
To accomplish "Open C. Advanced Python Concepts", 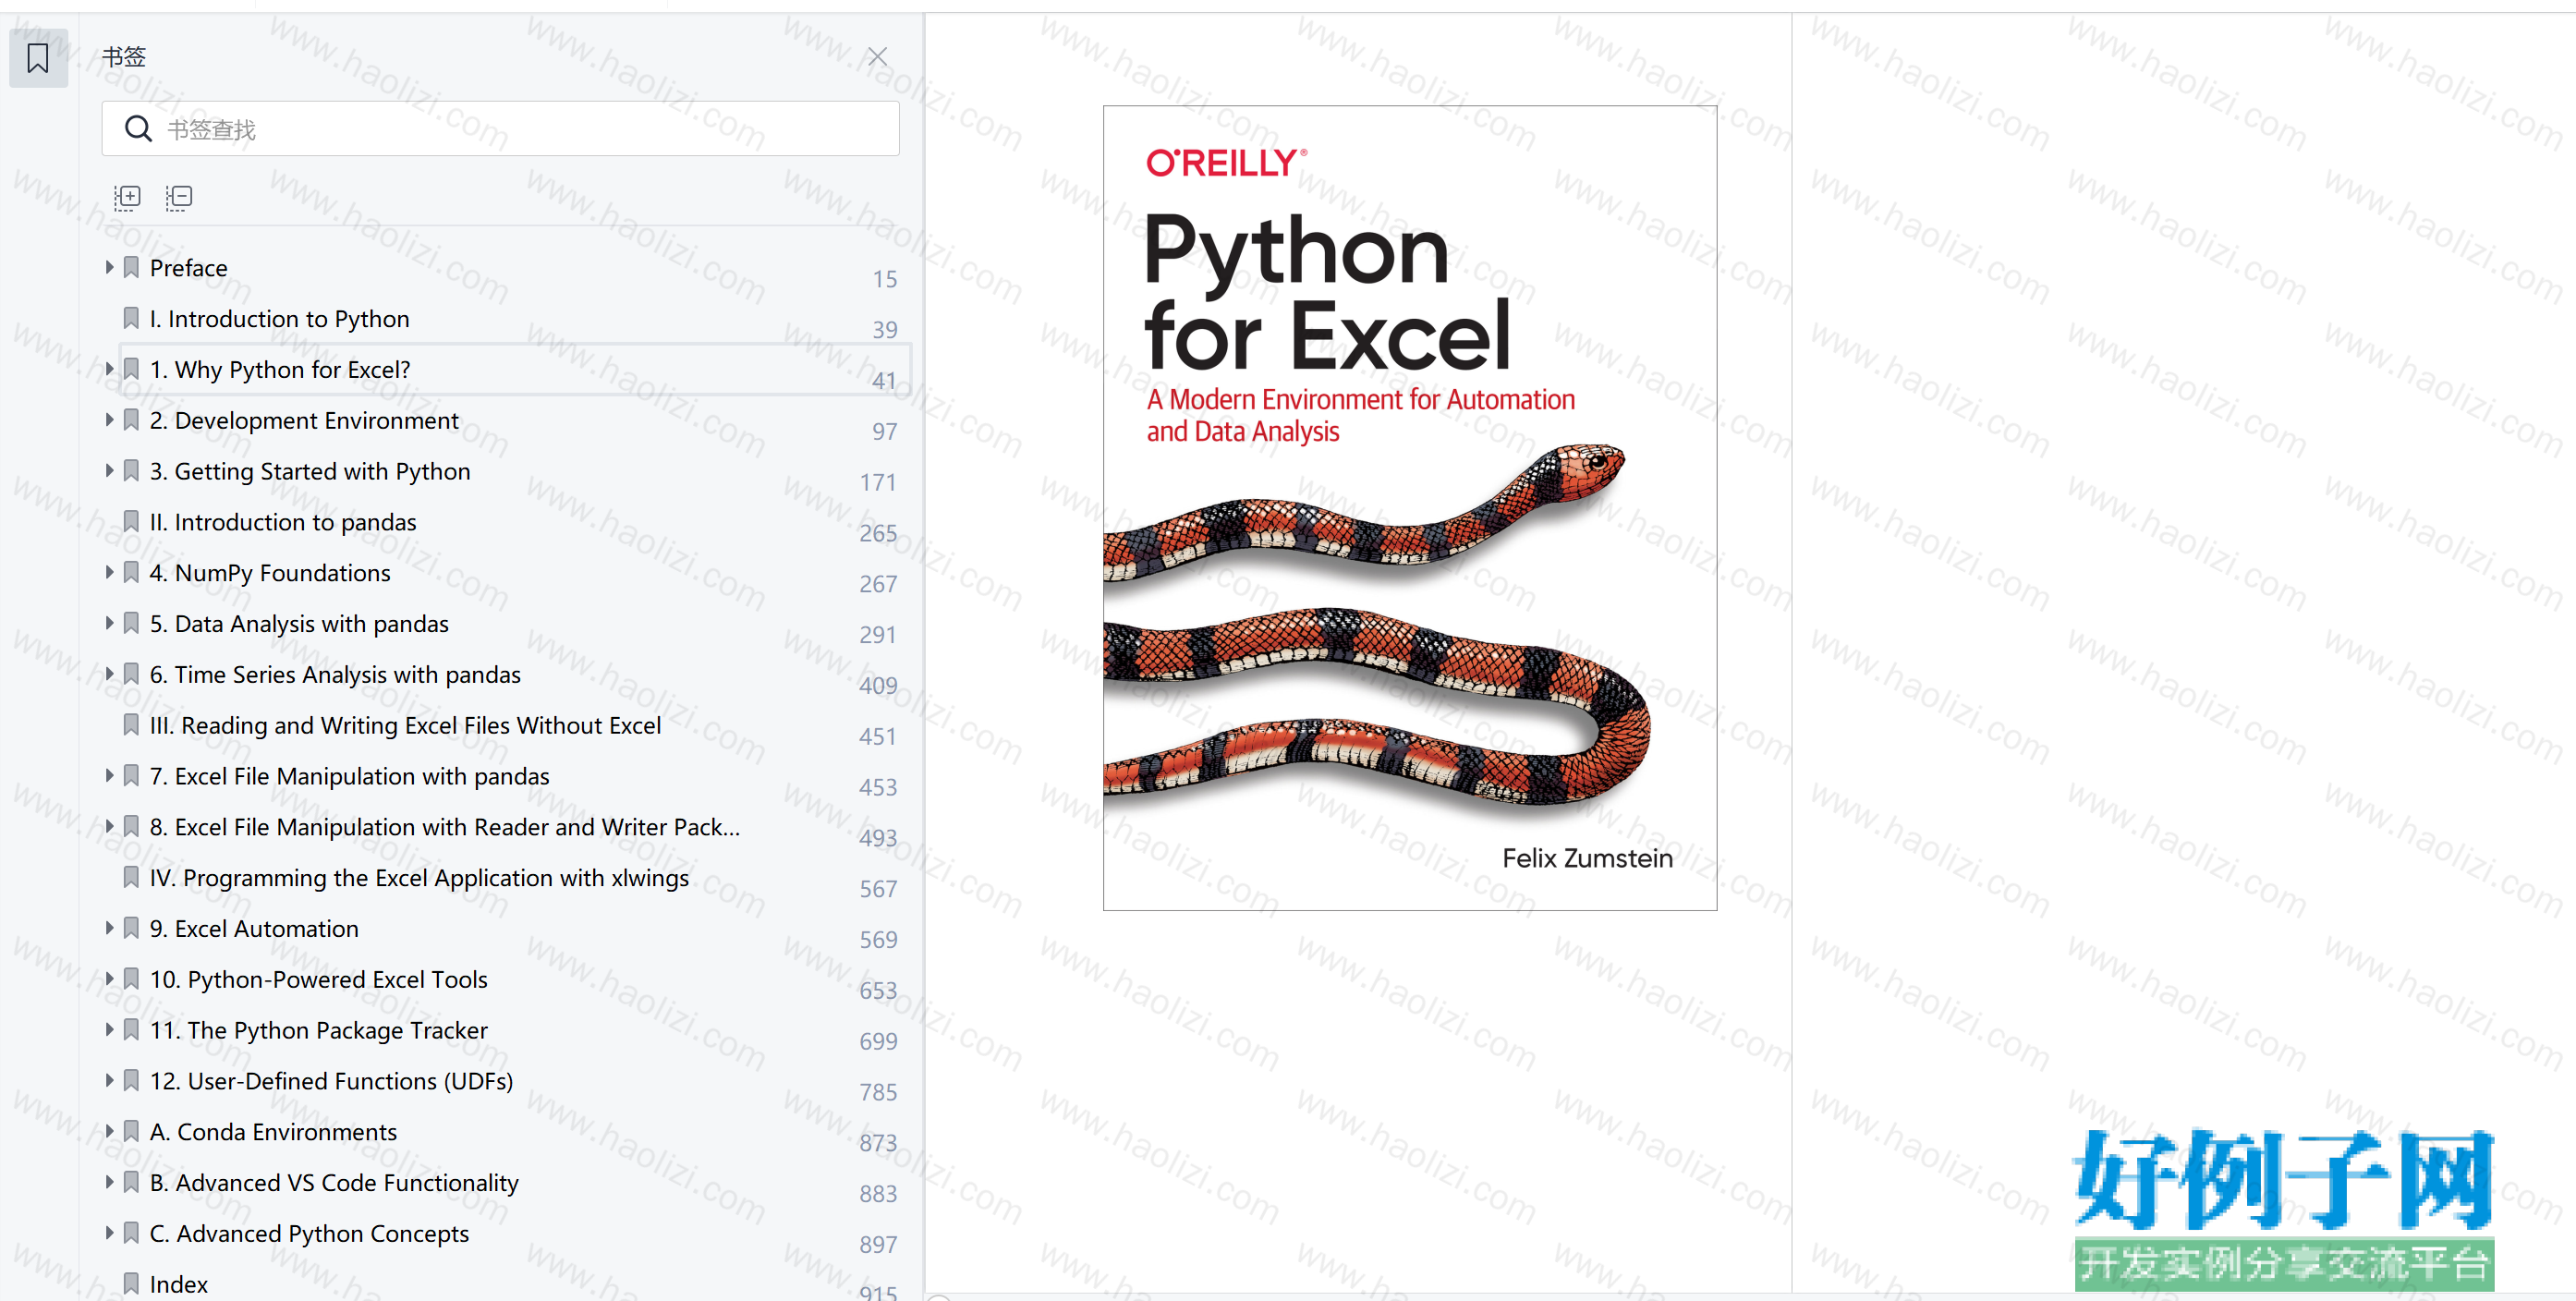I will point(309,1234).
